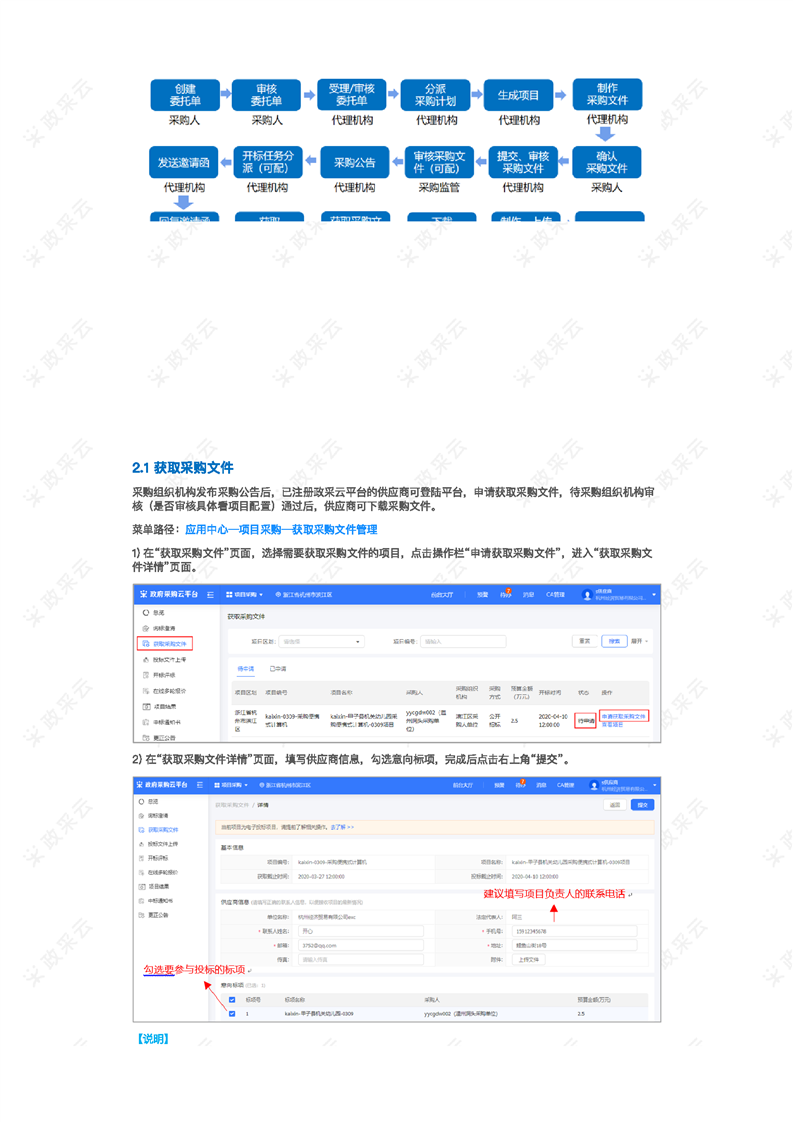Click 项目结果 sidebar icon in second screenshot

point(142,886)
